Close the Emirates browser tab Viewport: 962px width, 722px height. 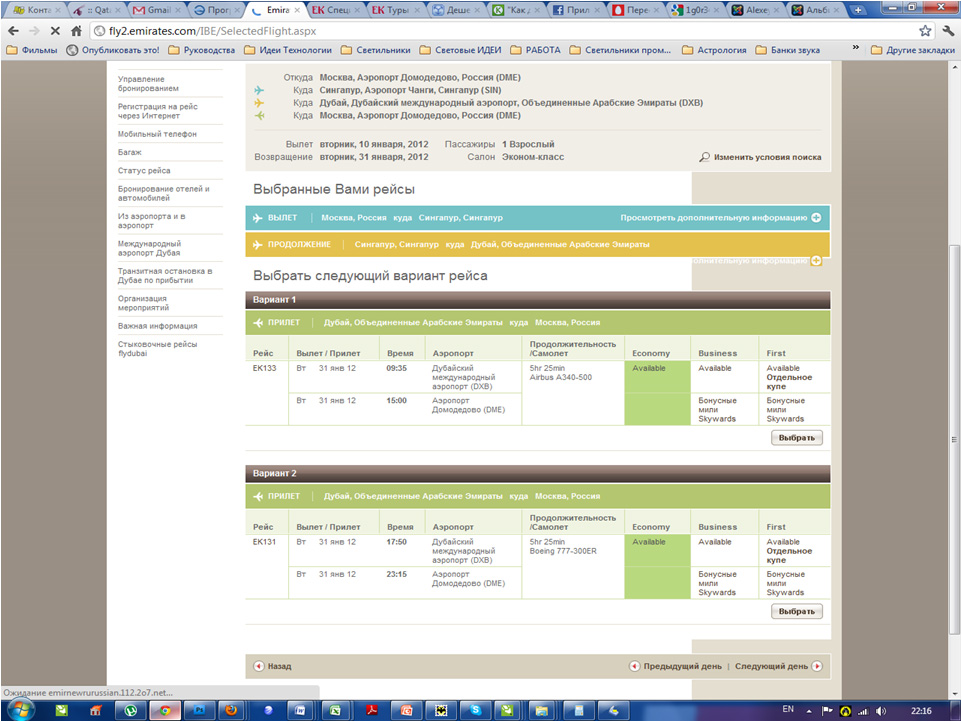298,10
